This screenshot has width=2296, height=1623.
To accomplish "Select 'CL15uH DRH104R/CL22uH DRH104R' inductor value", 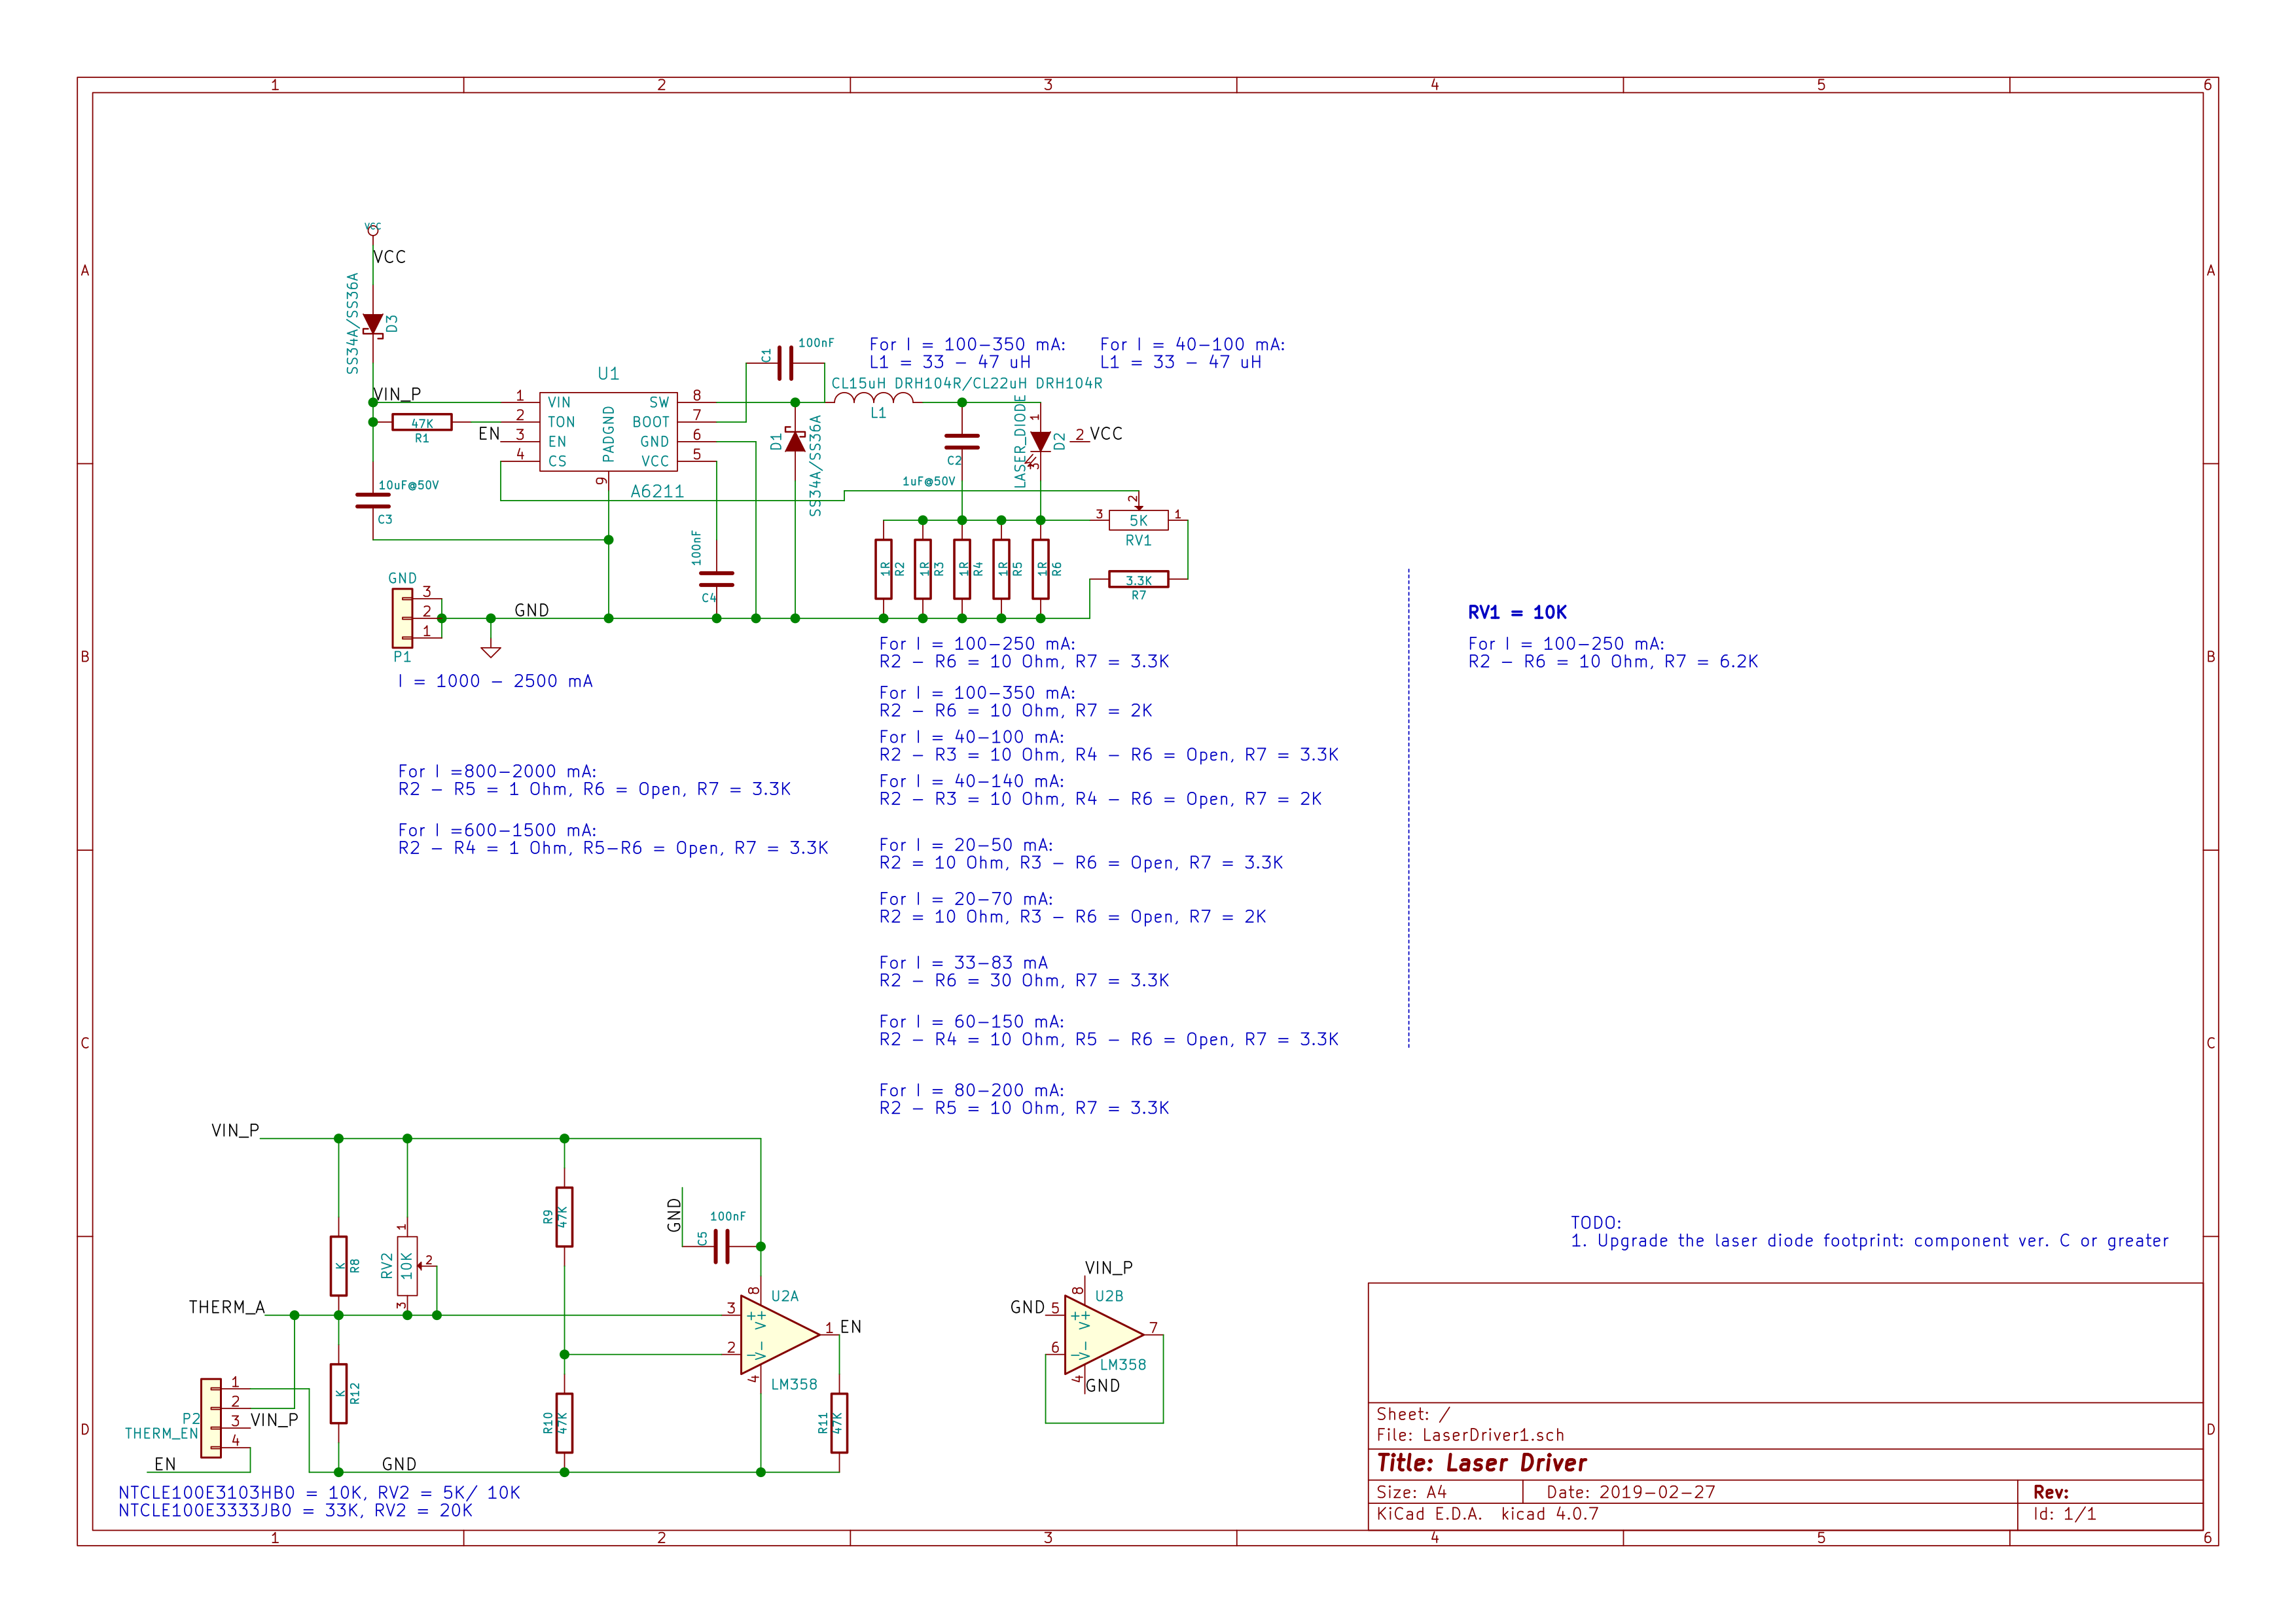I will coord(967,383).
